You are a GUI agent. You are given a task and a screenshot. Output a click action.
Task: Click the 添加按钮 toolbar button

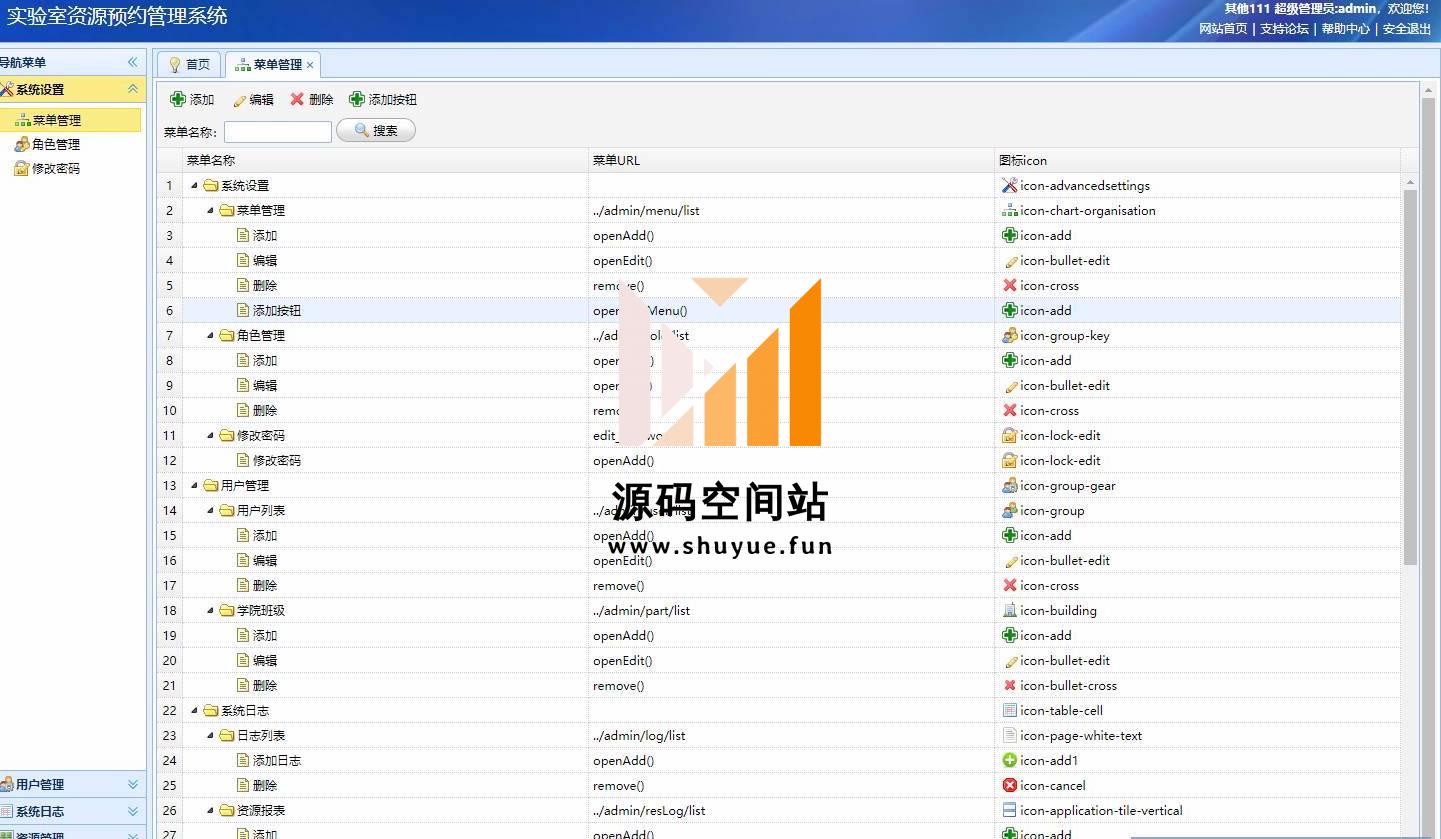(383, 99)
